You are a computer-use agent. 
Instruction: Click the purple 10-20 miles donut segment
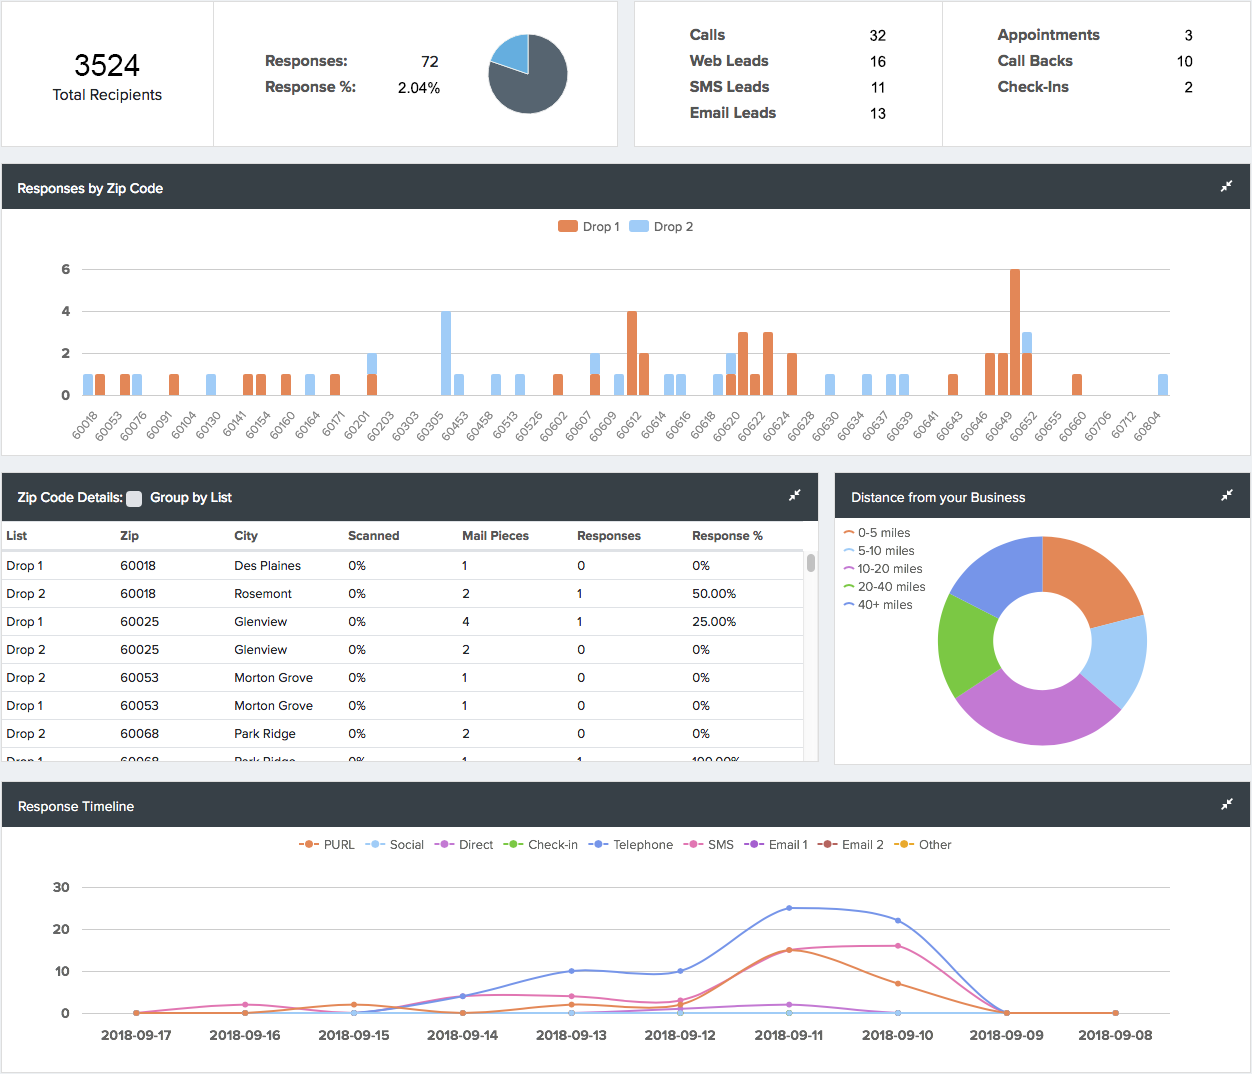pos(1032,713)
